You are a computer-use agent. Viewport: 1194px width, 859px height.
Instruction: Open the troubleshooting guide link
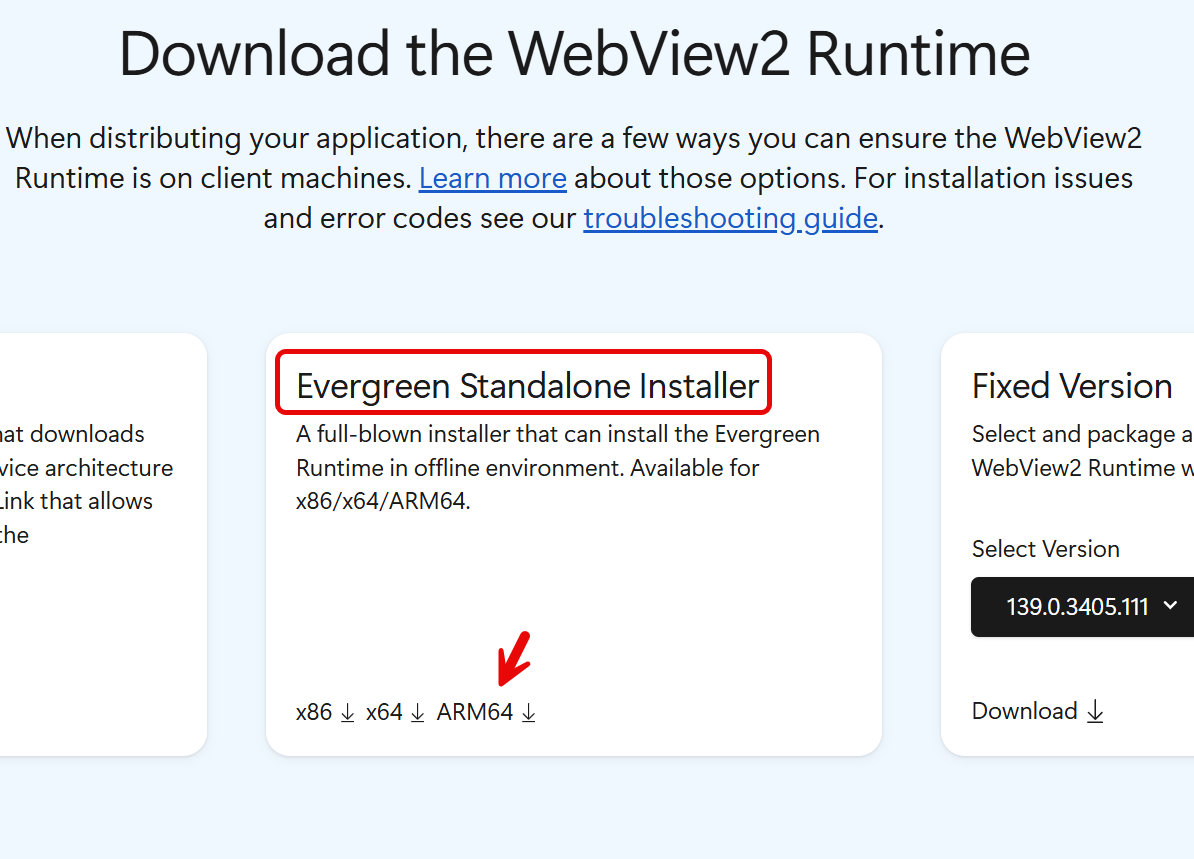click(730, 218)
